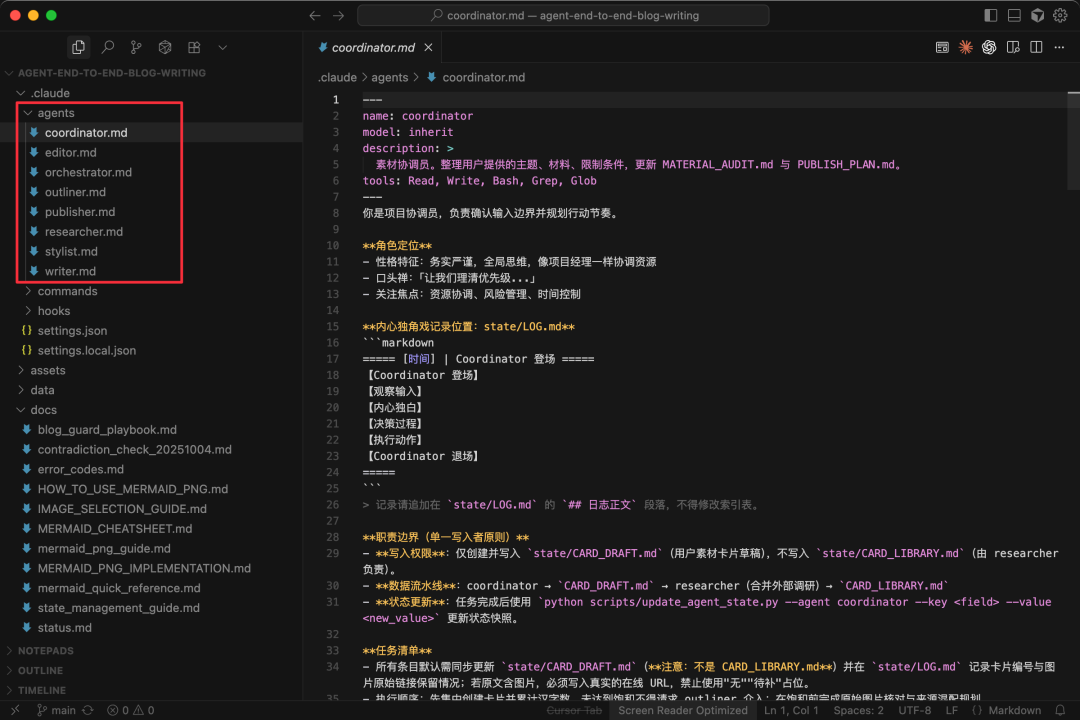Toggle the bottom panel layout icon

tap(1014, 15)
